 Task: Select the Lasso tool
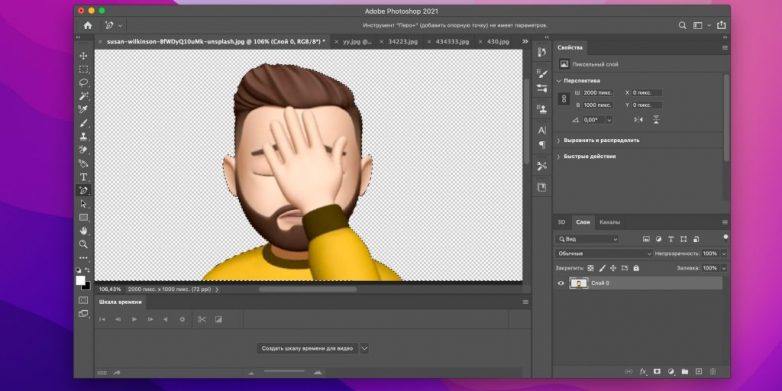pyautogui.click(x=83, y=82)
